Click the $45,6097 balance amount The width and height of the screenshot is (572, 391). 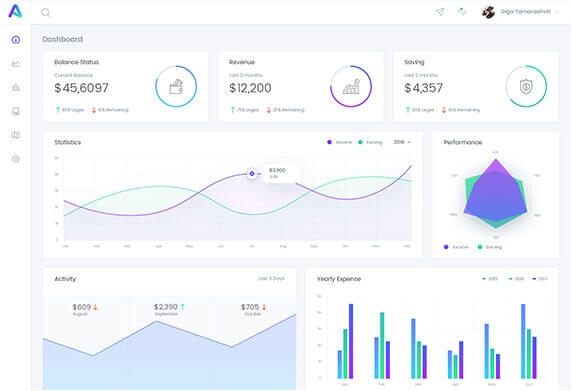[81, 88]
